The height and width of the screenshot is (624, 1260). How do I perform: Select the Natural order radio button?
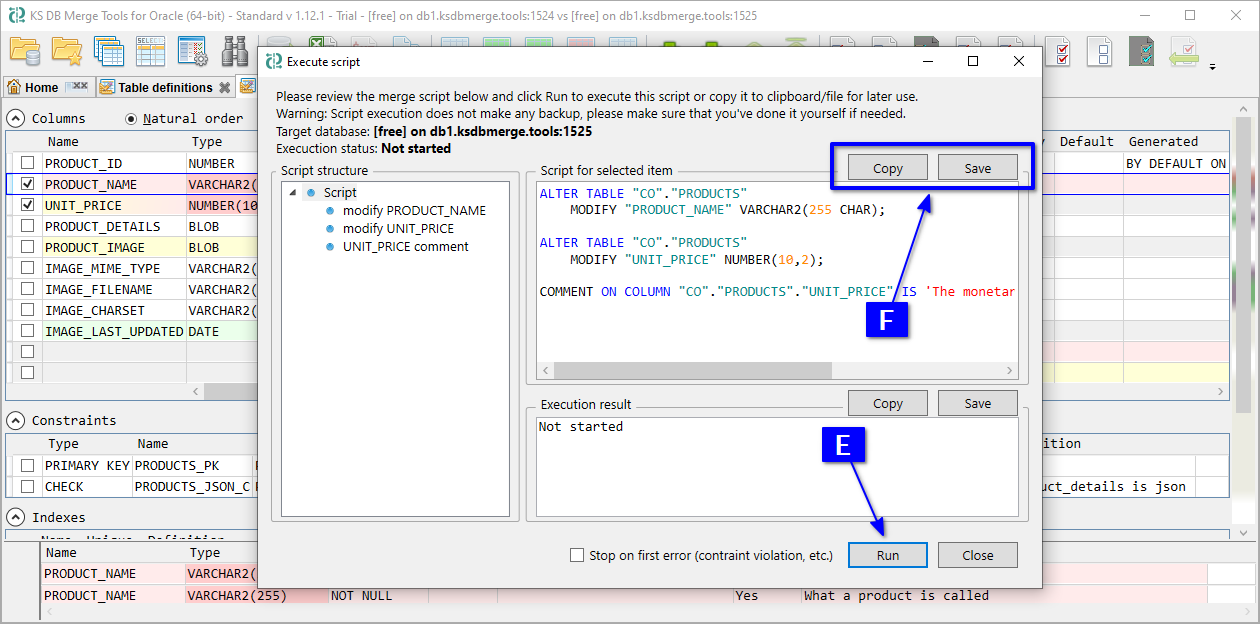pos(131,118)
